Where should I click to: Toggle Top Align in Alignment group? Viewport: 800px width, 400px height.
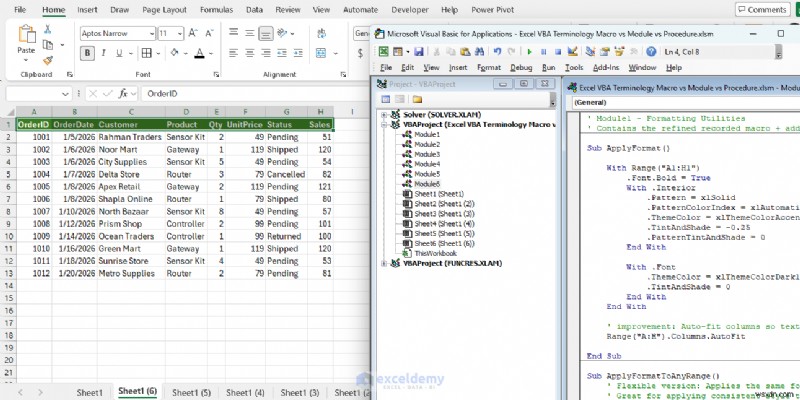(234, 33)
